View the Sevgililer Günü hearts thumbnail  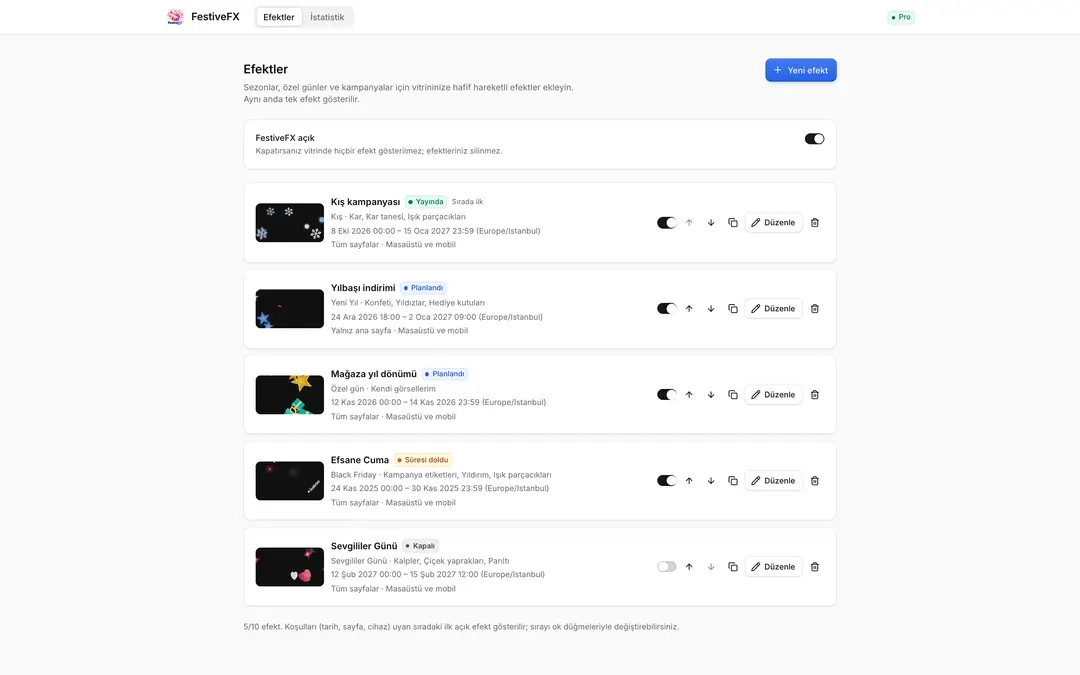[x=289, y=567]
